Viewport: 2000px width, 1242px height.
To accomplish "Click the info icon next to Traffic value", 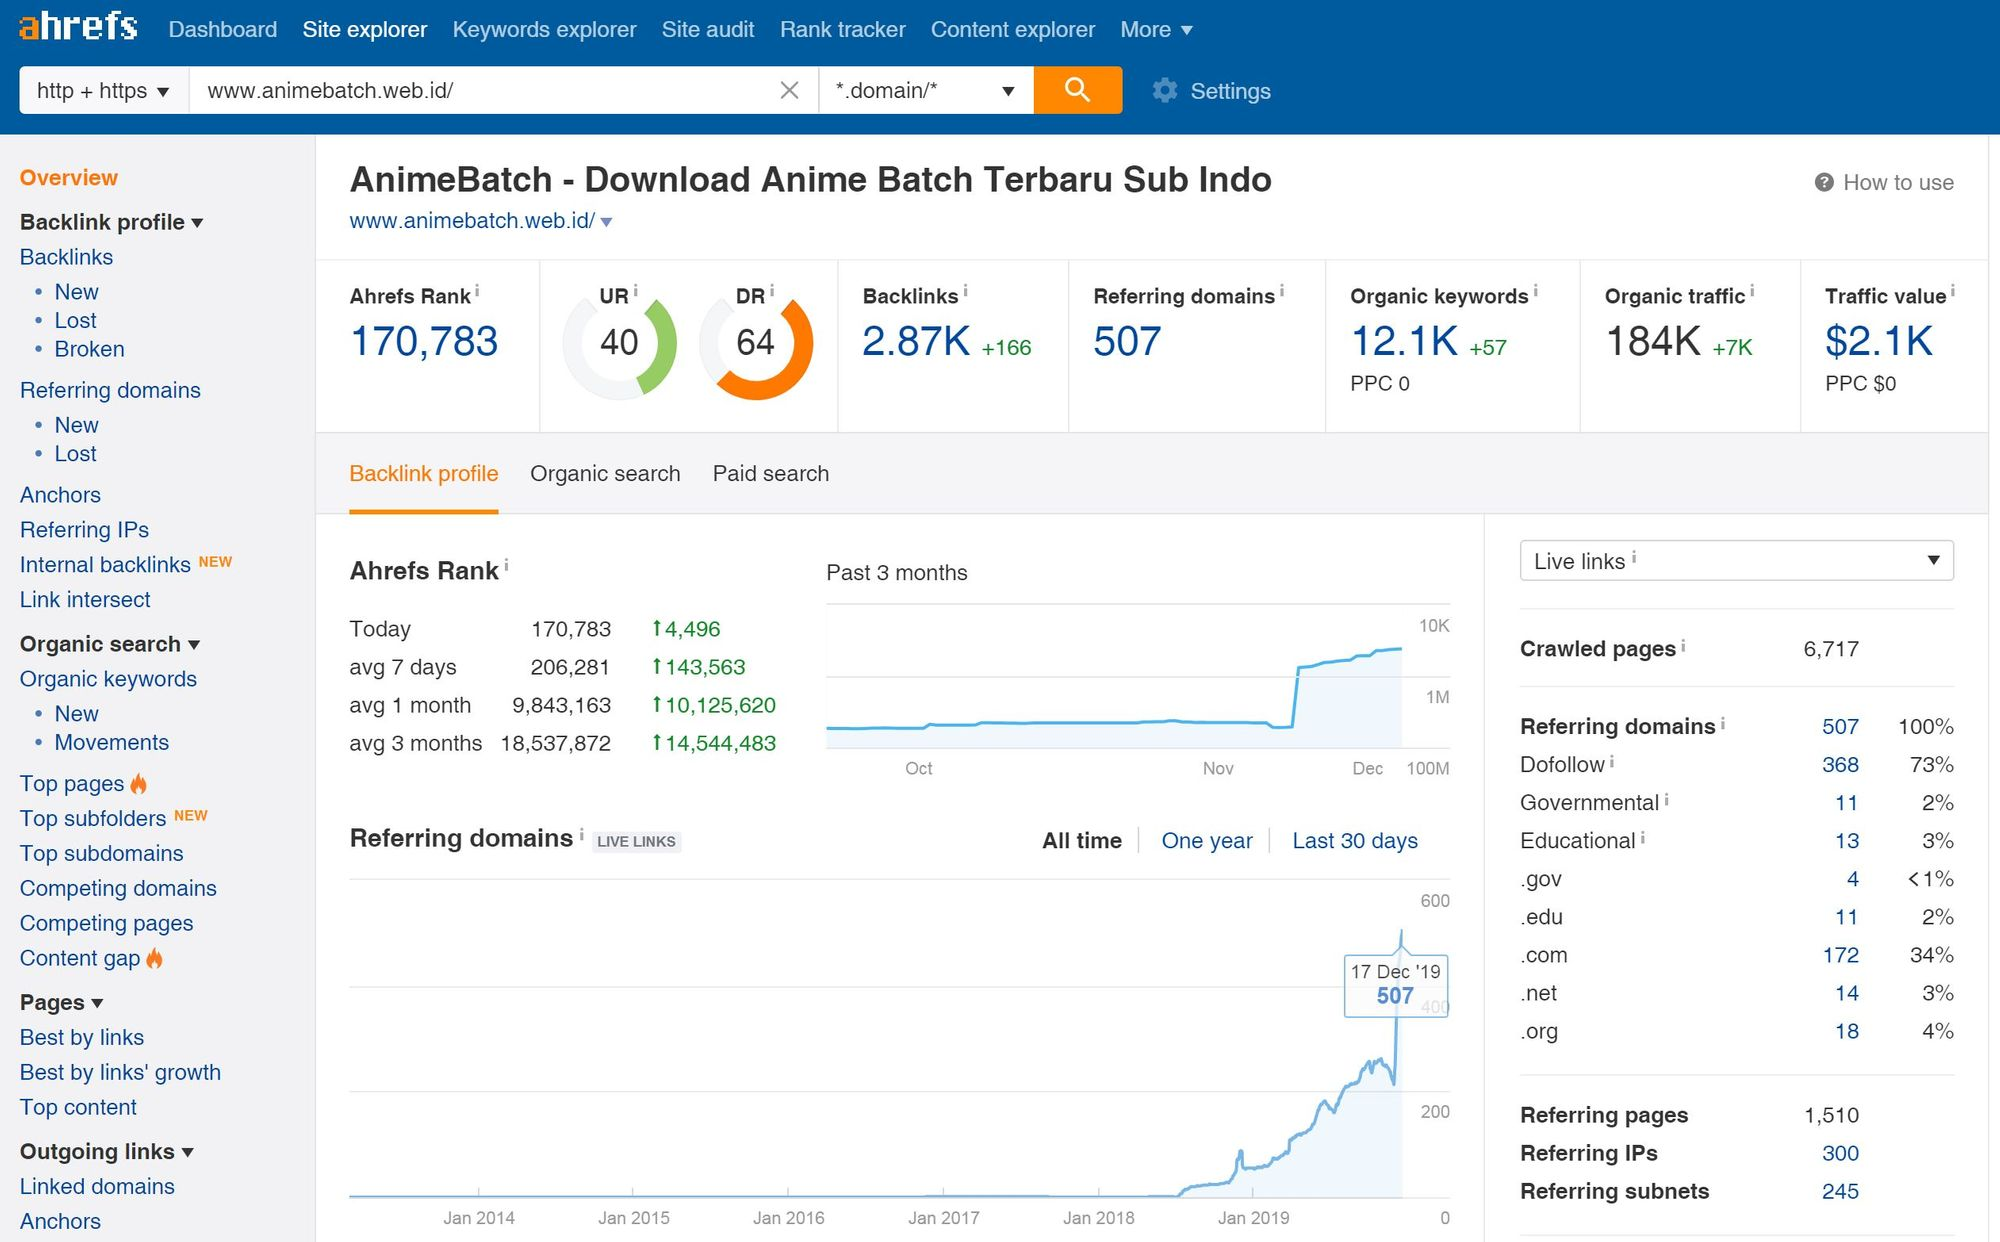I will 1952,291.
